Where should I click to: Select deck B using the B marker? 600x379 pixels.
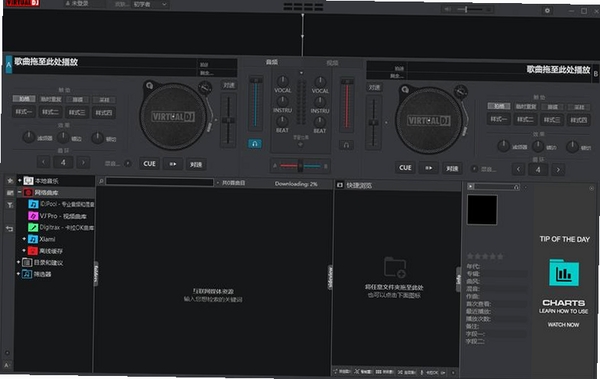tap(595, 74)
